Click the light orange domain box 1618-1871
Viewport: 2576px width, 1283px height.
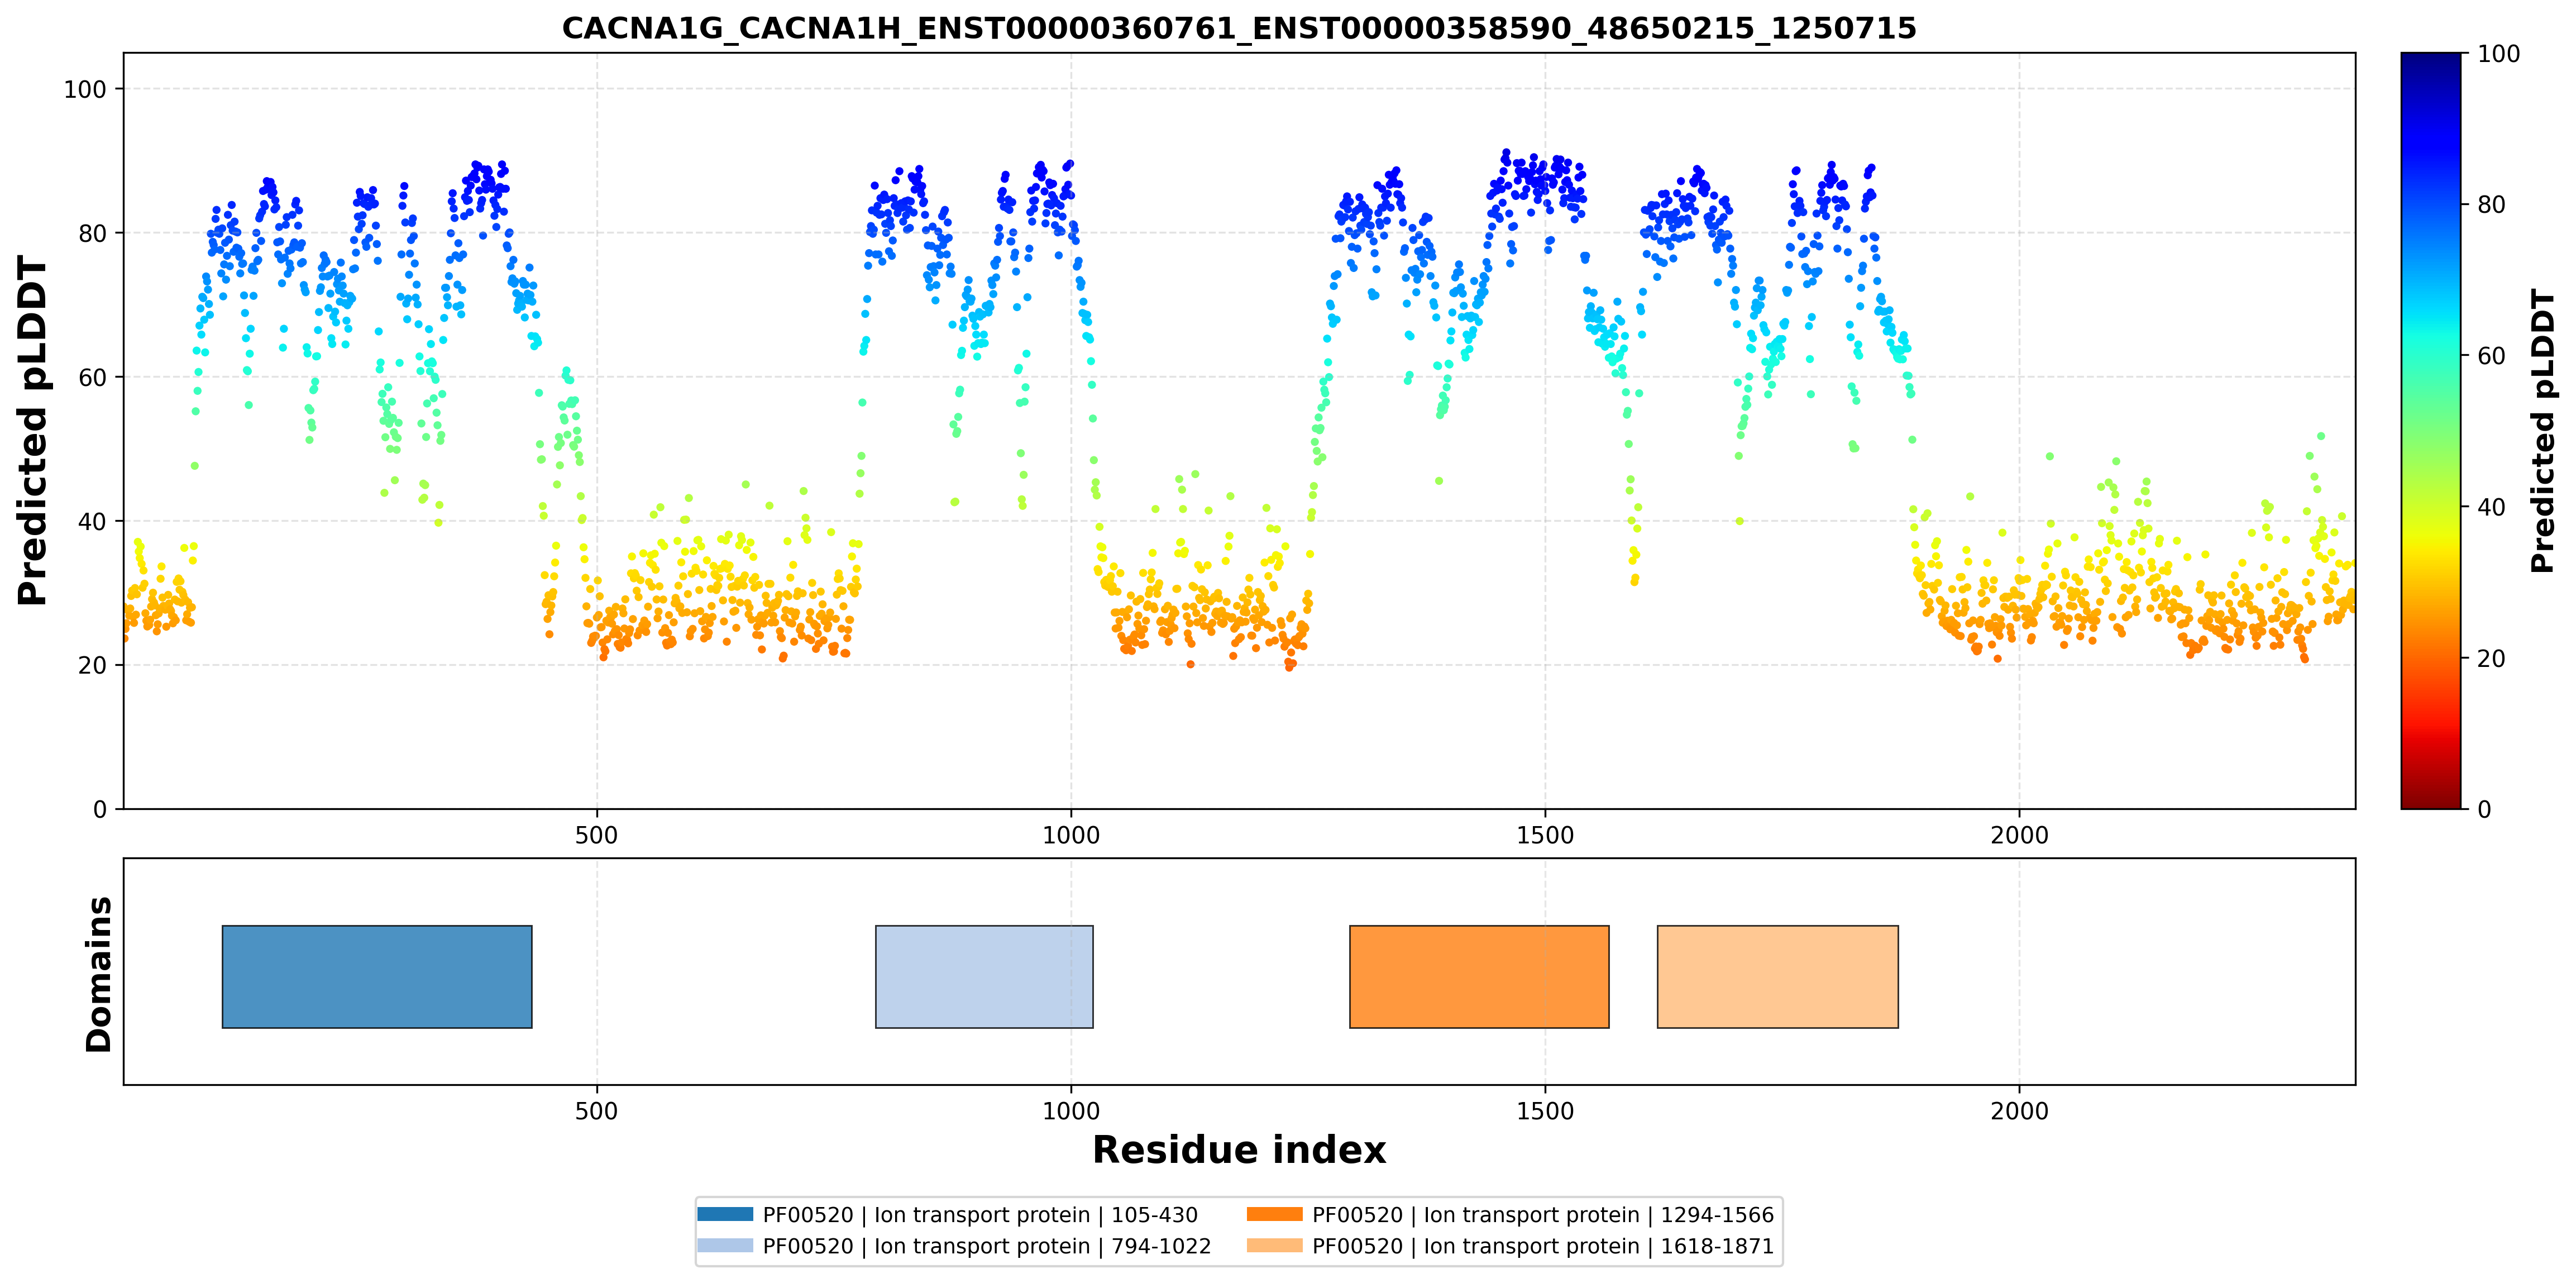pos(1778,976)
